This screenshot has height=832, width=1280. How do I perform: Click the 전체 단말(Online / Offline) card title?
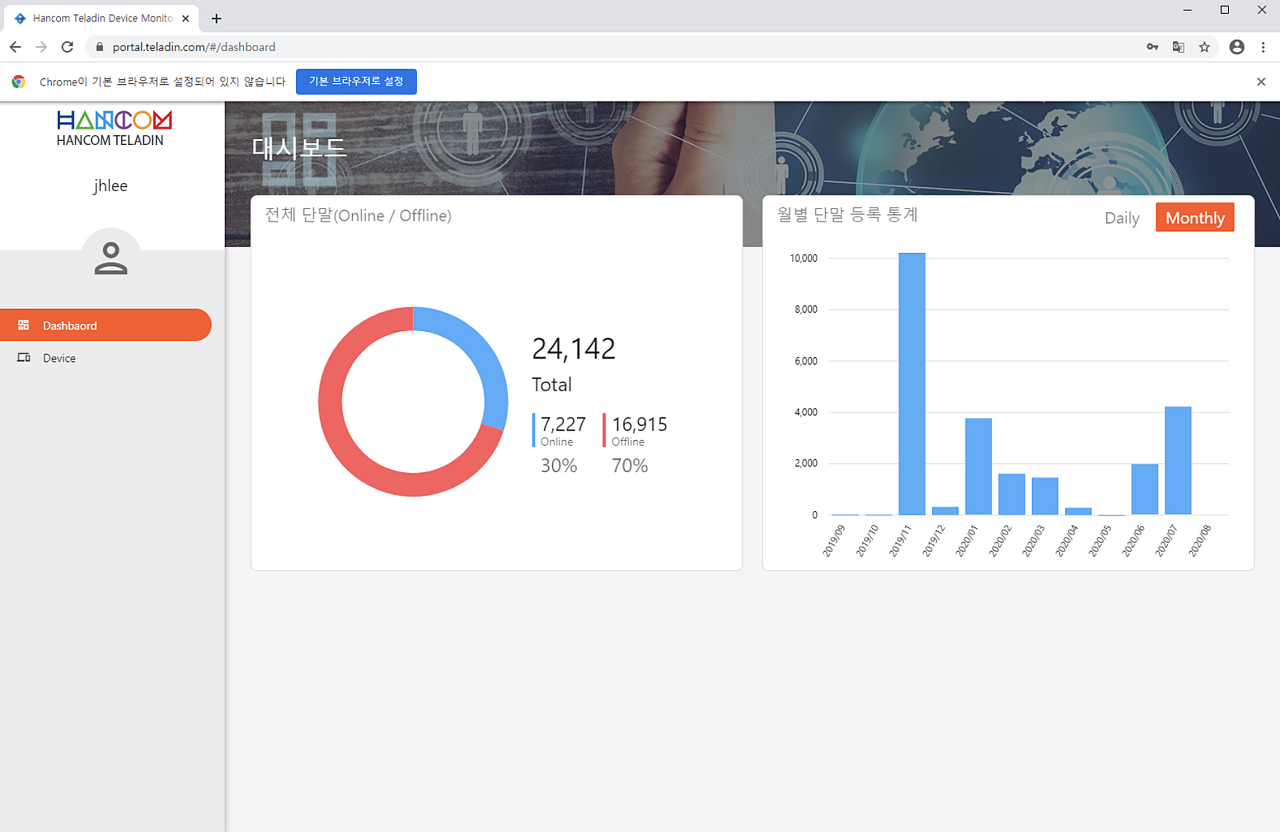point(358,215)
